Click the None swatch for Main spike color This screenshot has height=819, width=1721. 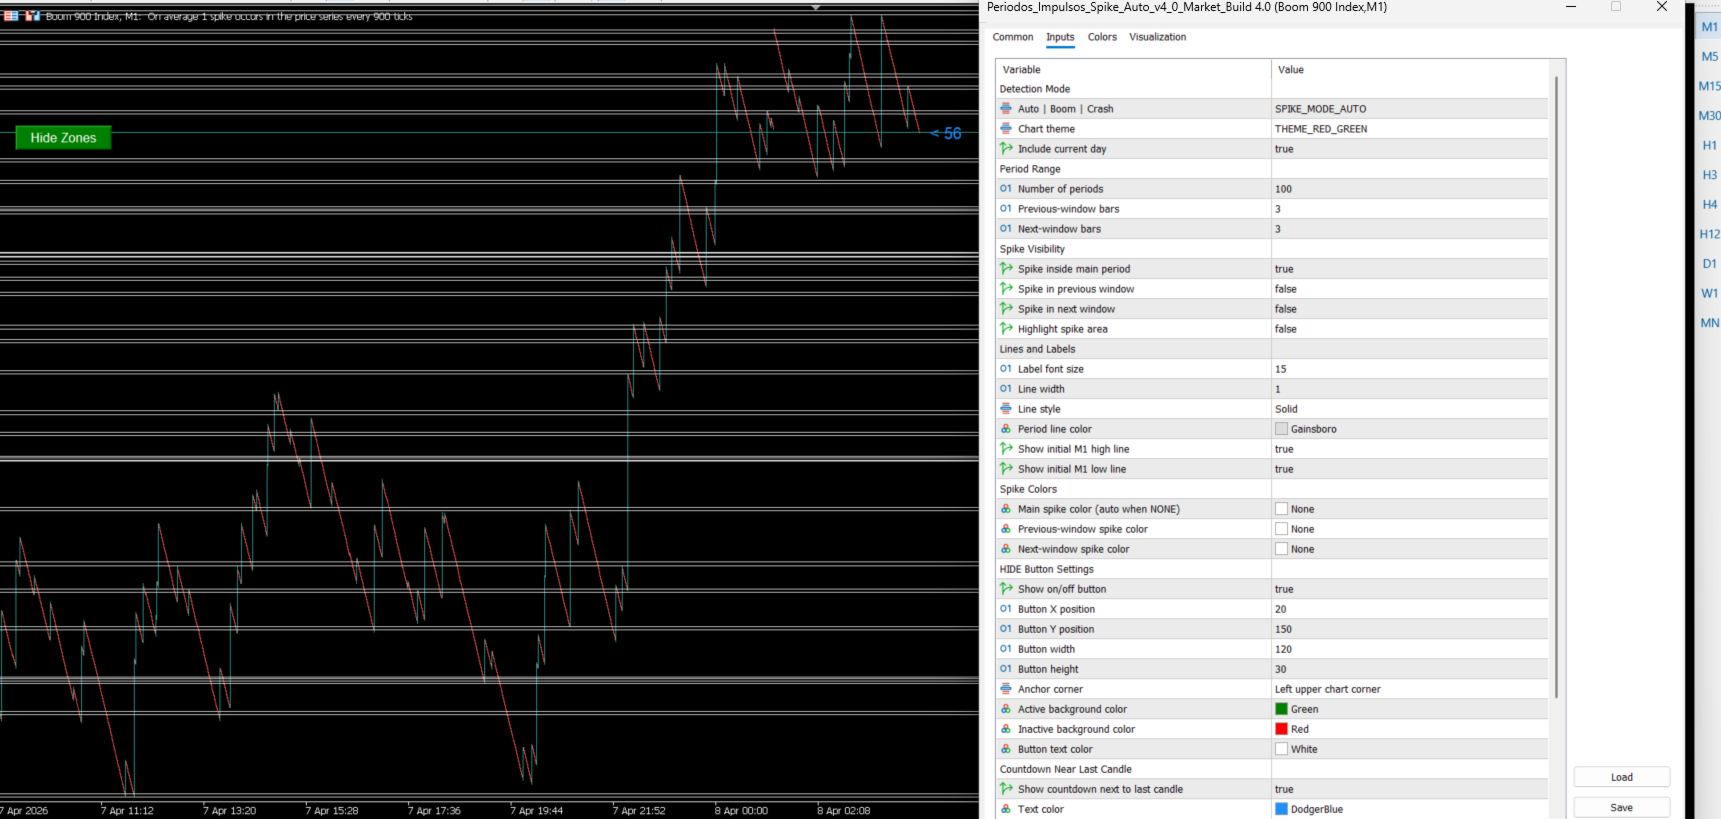[x=1281, y=509]
